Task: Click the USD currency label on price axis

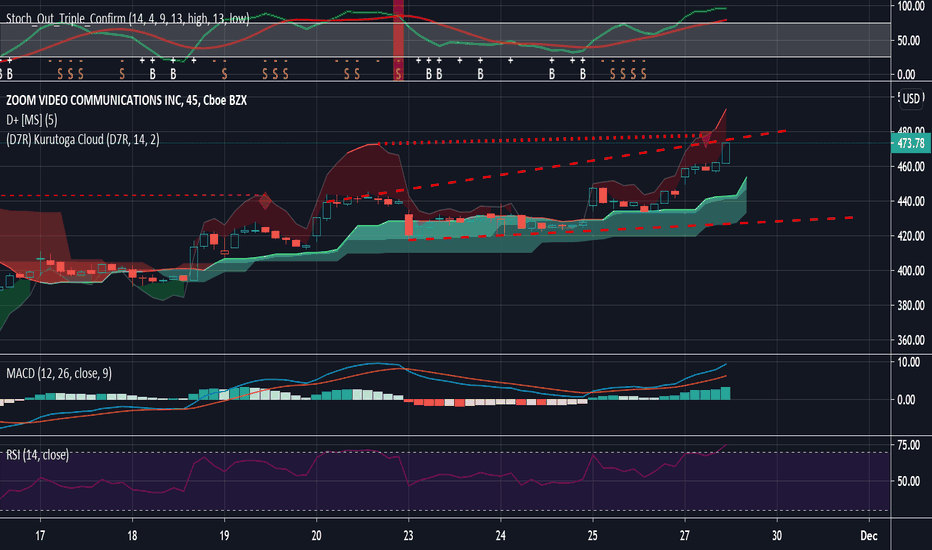Action: [x=911, y=98]
